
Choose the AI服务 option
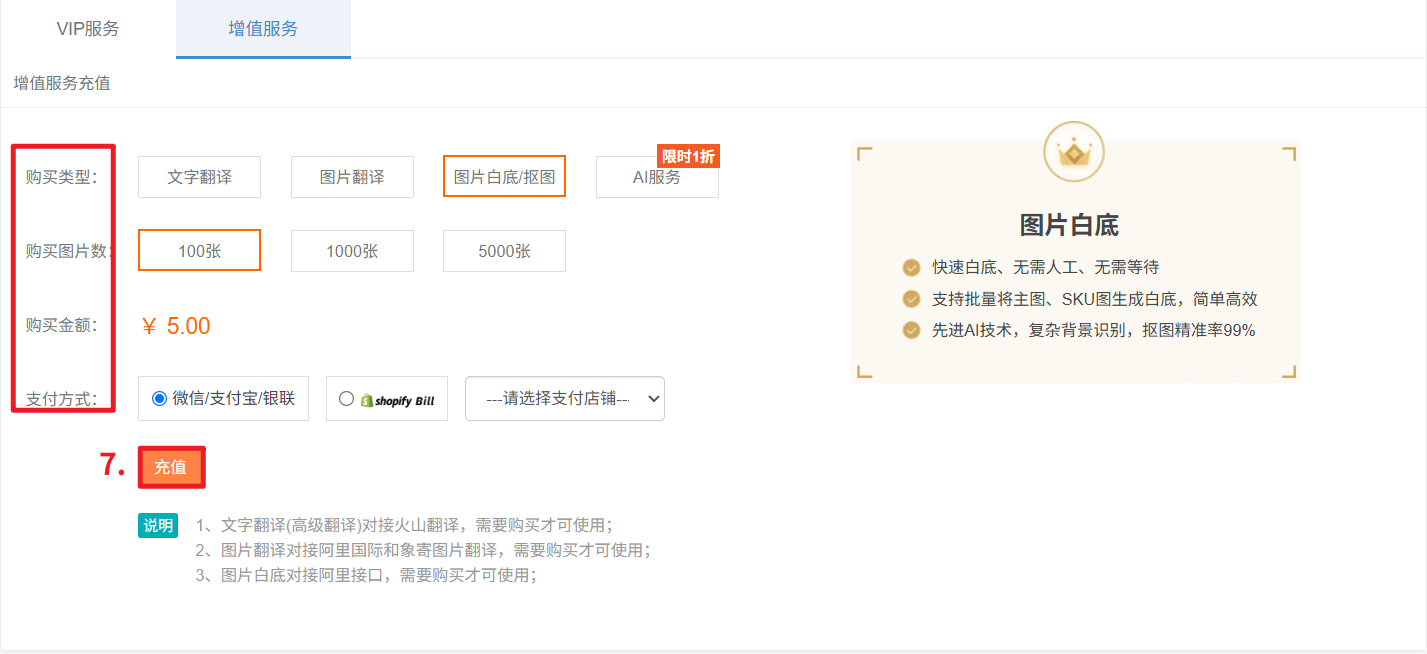657,178
